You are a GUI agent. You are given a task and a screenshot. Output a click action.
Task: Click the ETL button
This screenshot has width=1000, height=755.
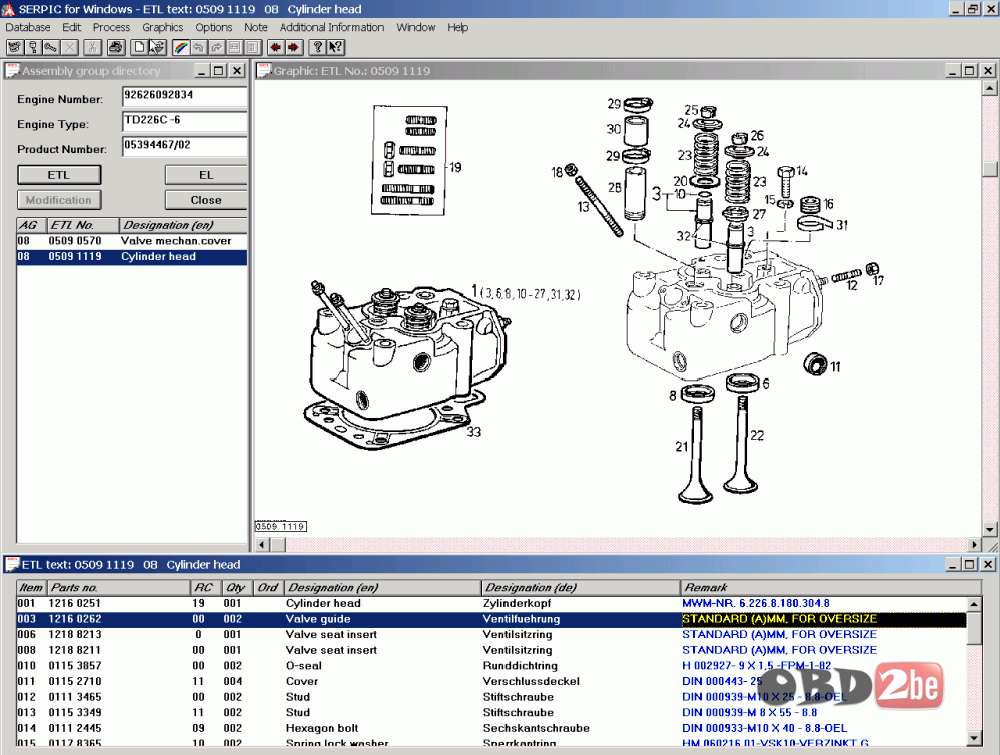pyautogui.click(x=59, y=175)
